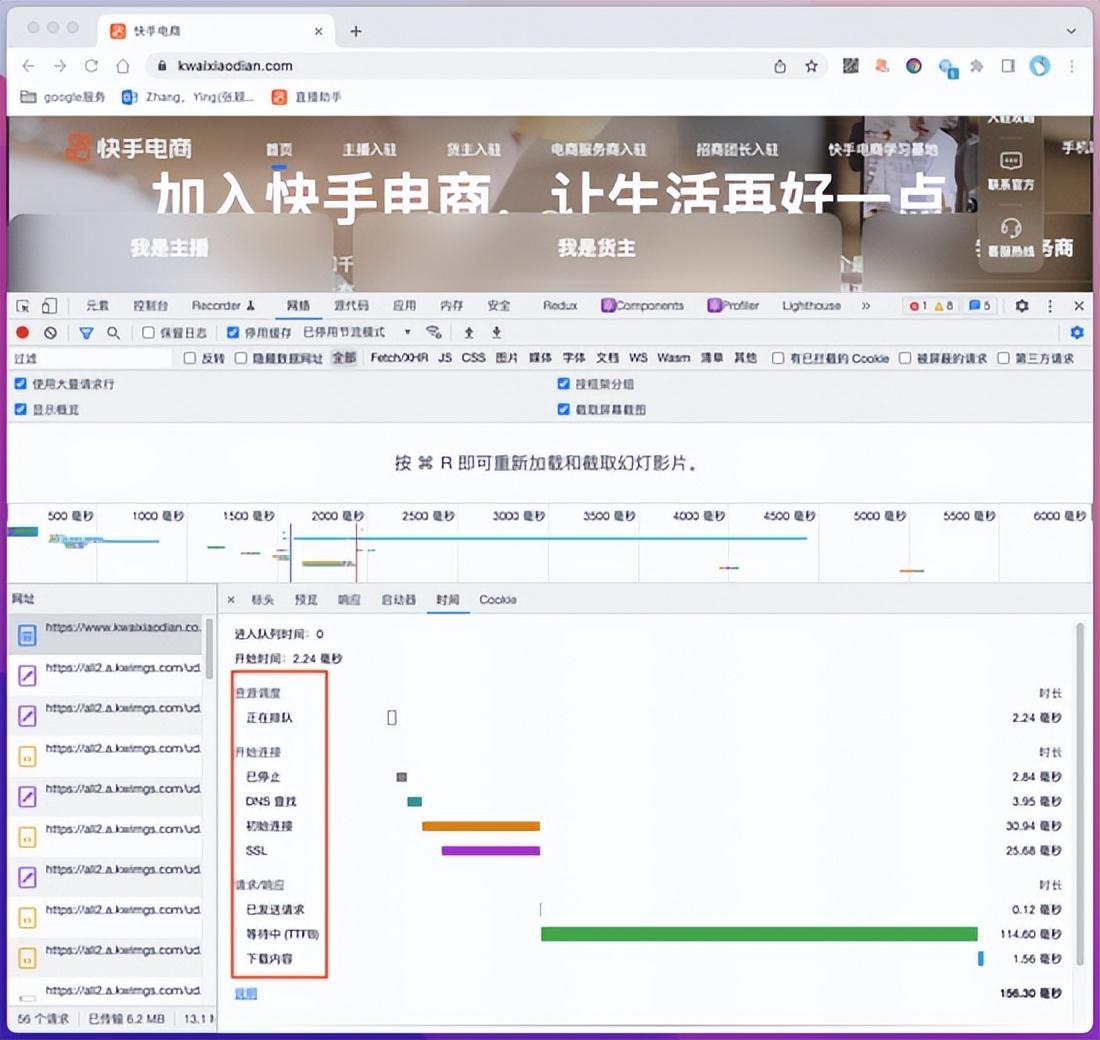Click the red error count badge
Screen dimensions: 1100x1040
click(x=918, y=306)
